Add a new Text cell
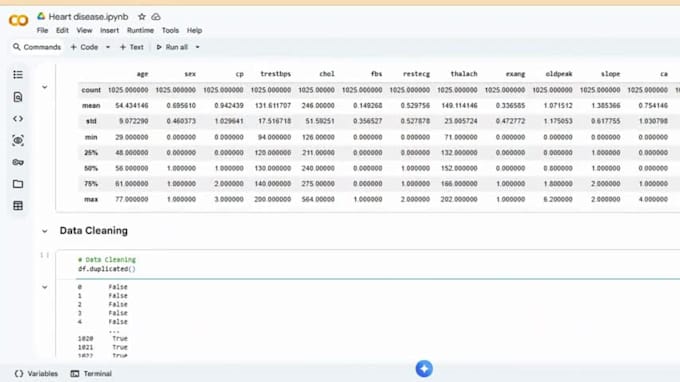 coord(131,47)
